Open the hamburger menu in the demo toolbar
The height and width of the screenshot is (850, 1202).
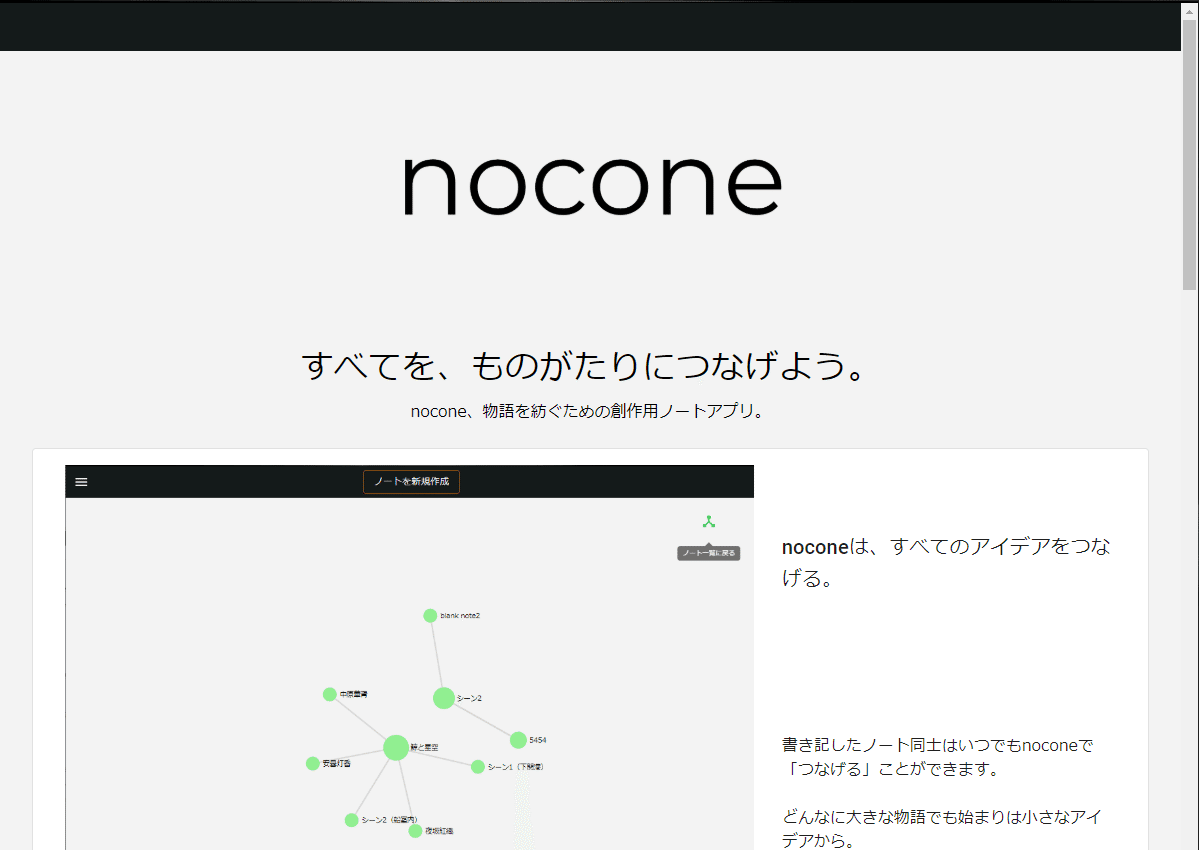click(x=80, y=481)
